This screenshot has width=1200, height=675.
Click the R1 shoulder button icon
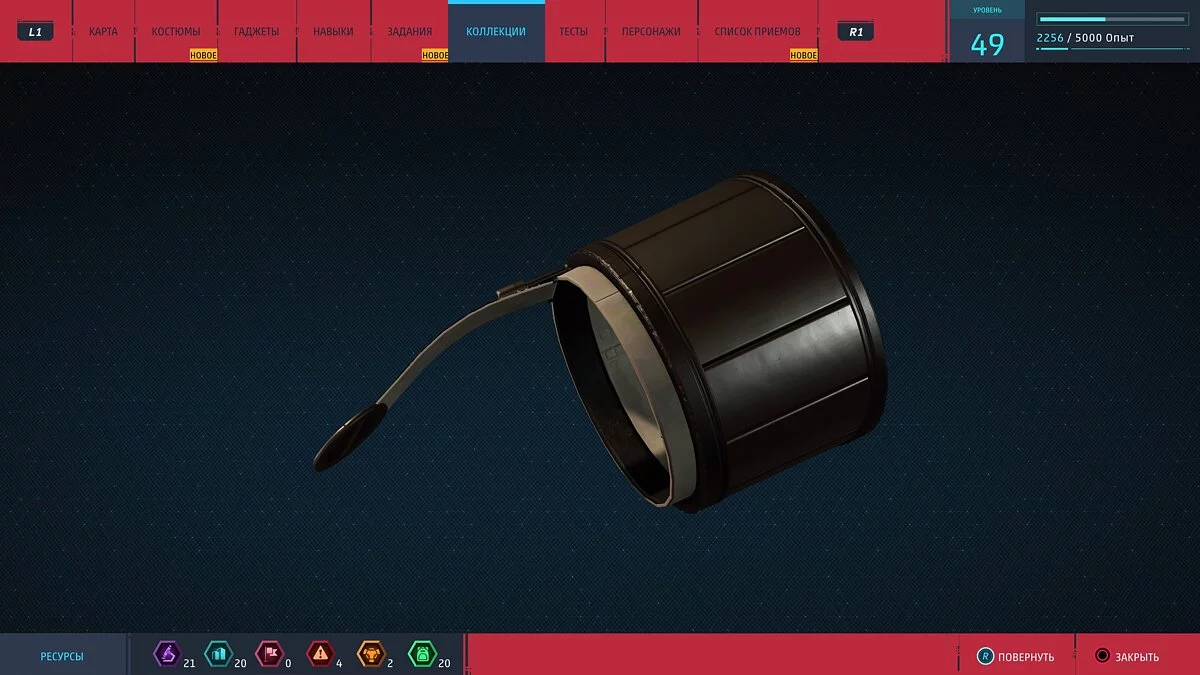point(856,32)
